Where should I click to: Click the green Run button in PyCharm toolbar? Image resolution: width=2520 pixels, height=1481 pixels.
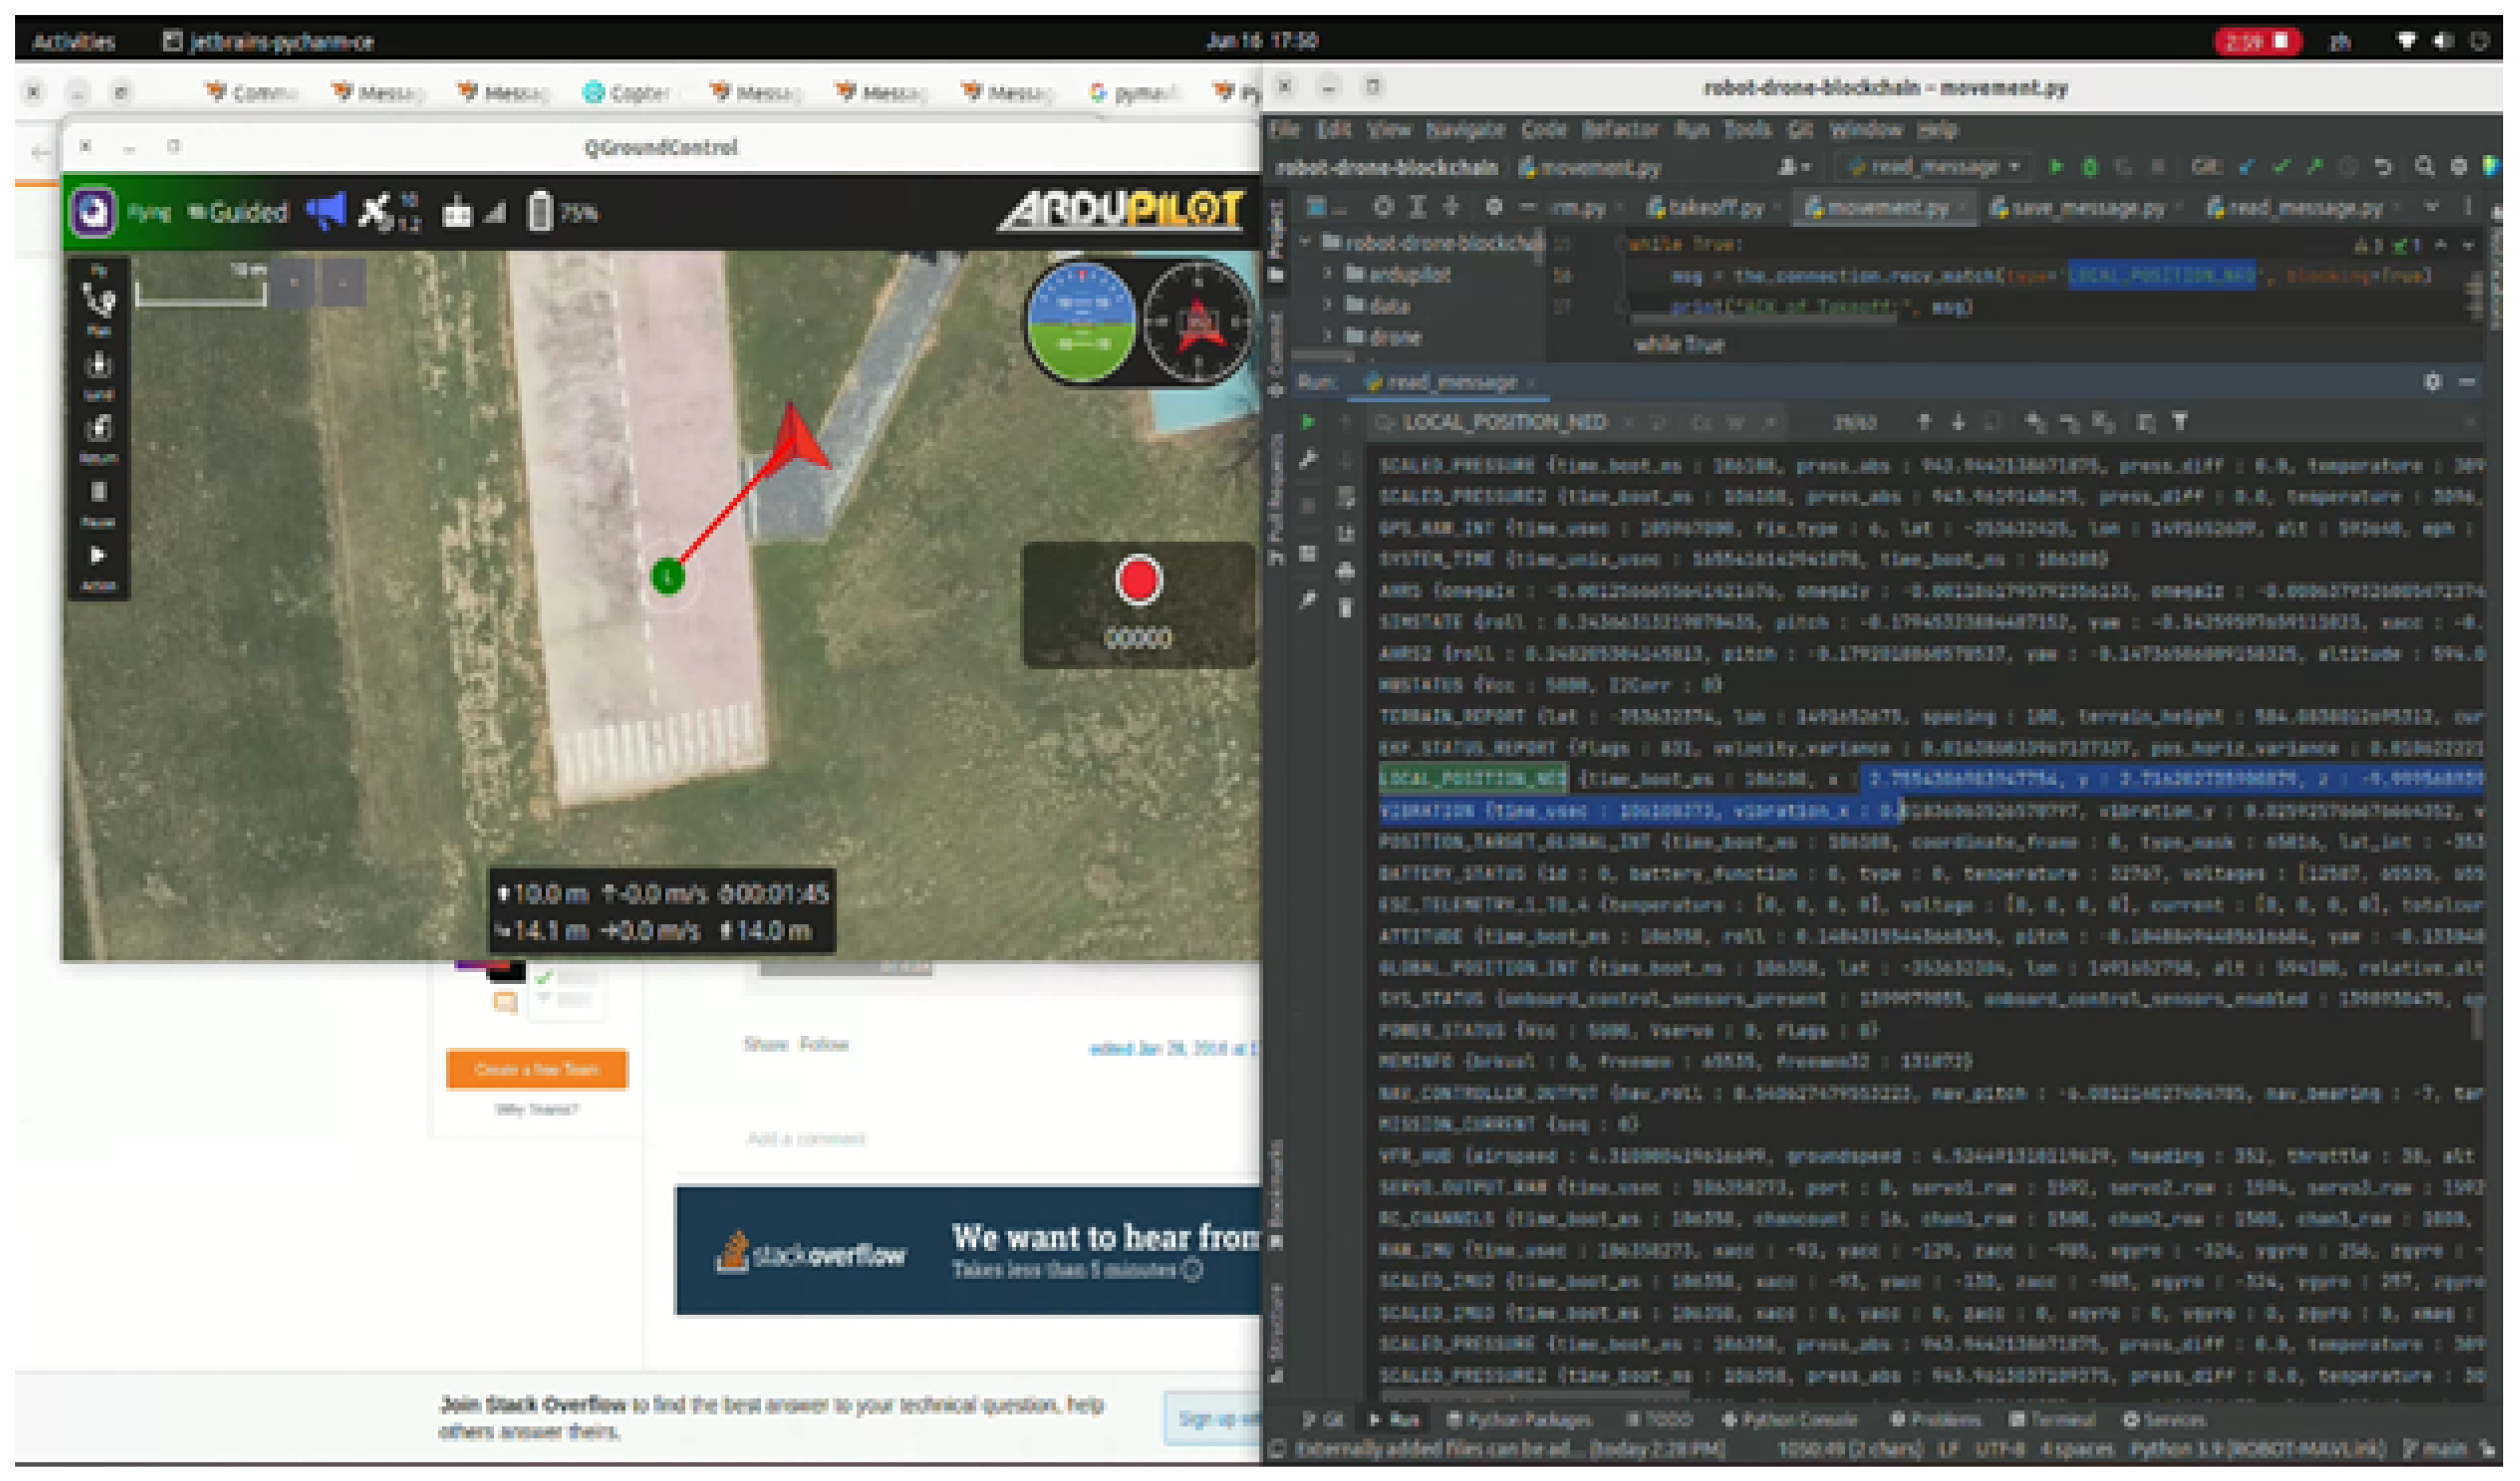(x=2056, y=167)
